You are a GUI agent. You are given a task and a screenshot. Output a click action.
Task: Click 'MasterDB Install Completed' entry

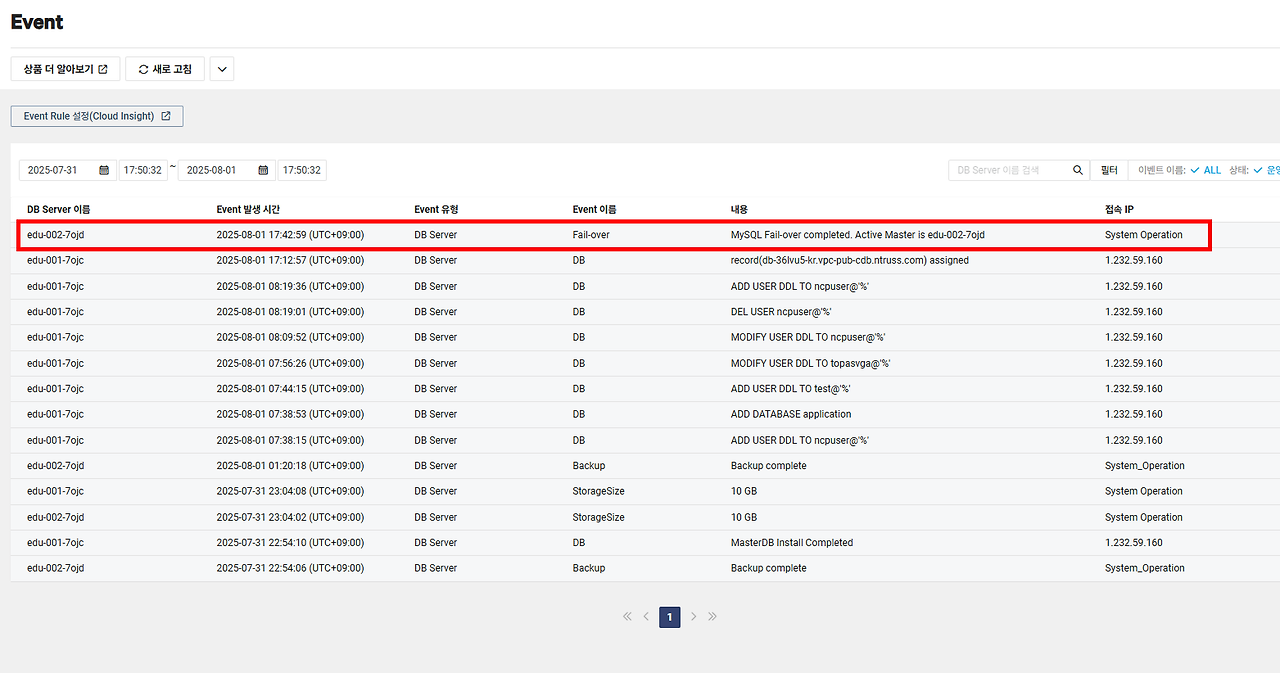pyautogui.click(x=792, y=543)
